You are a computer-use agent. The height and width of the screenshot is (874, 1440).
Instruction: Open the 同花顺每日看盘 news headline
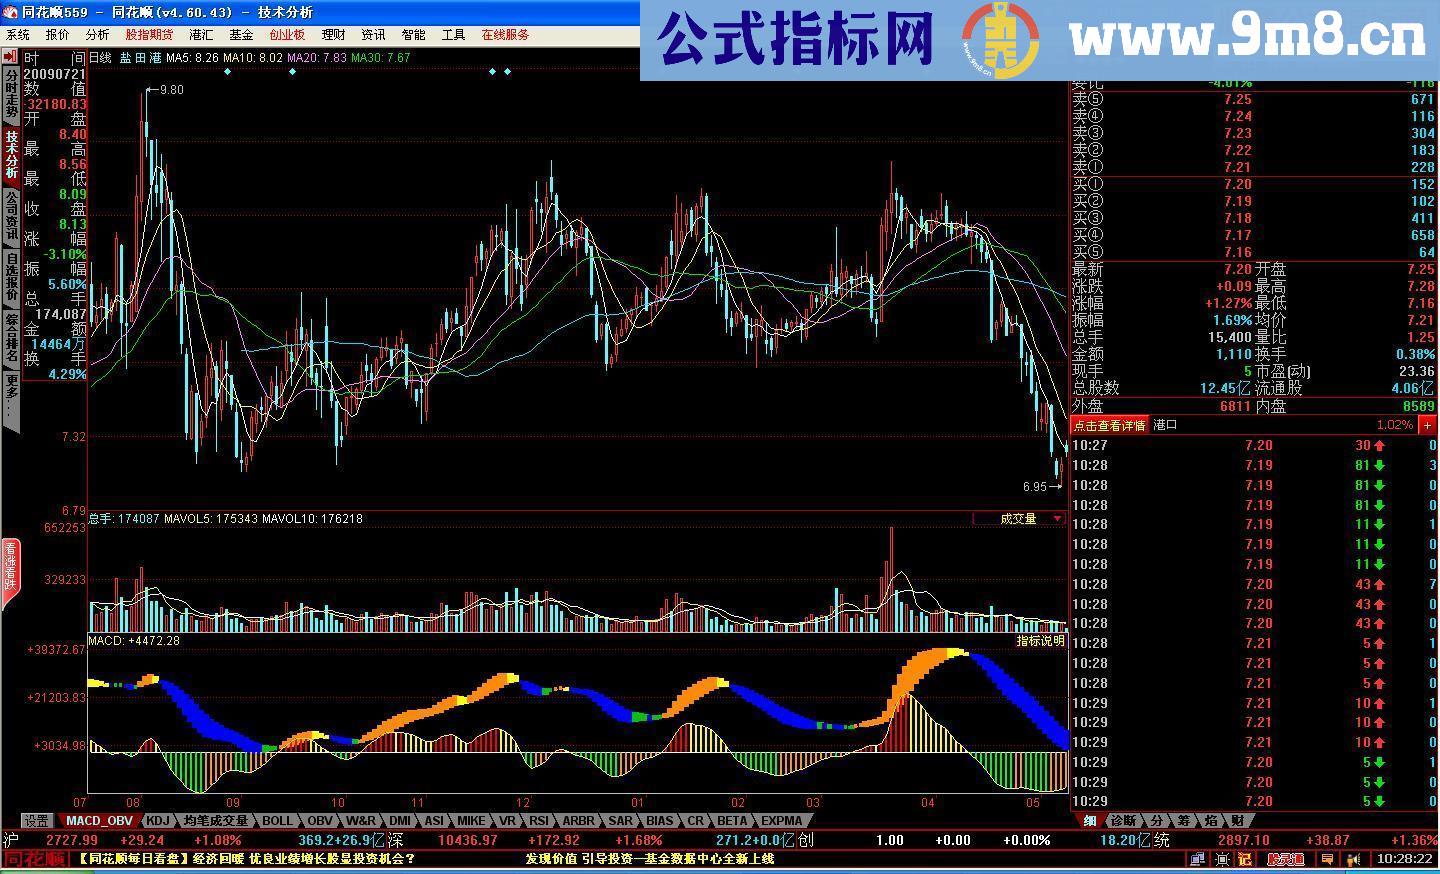tap(246, 859)
